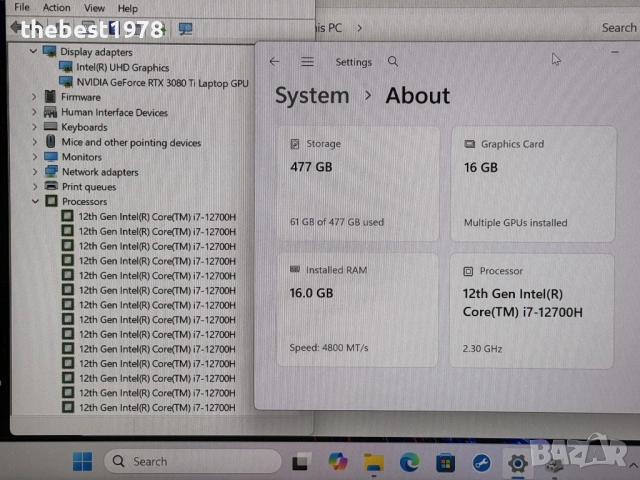Open the Settings hamburger navigation menu
Viewport: 640px width, 480px height.
[307, 62]
